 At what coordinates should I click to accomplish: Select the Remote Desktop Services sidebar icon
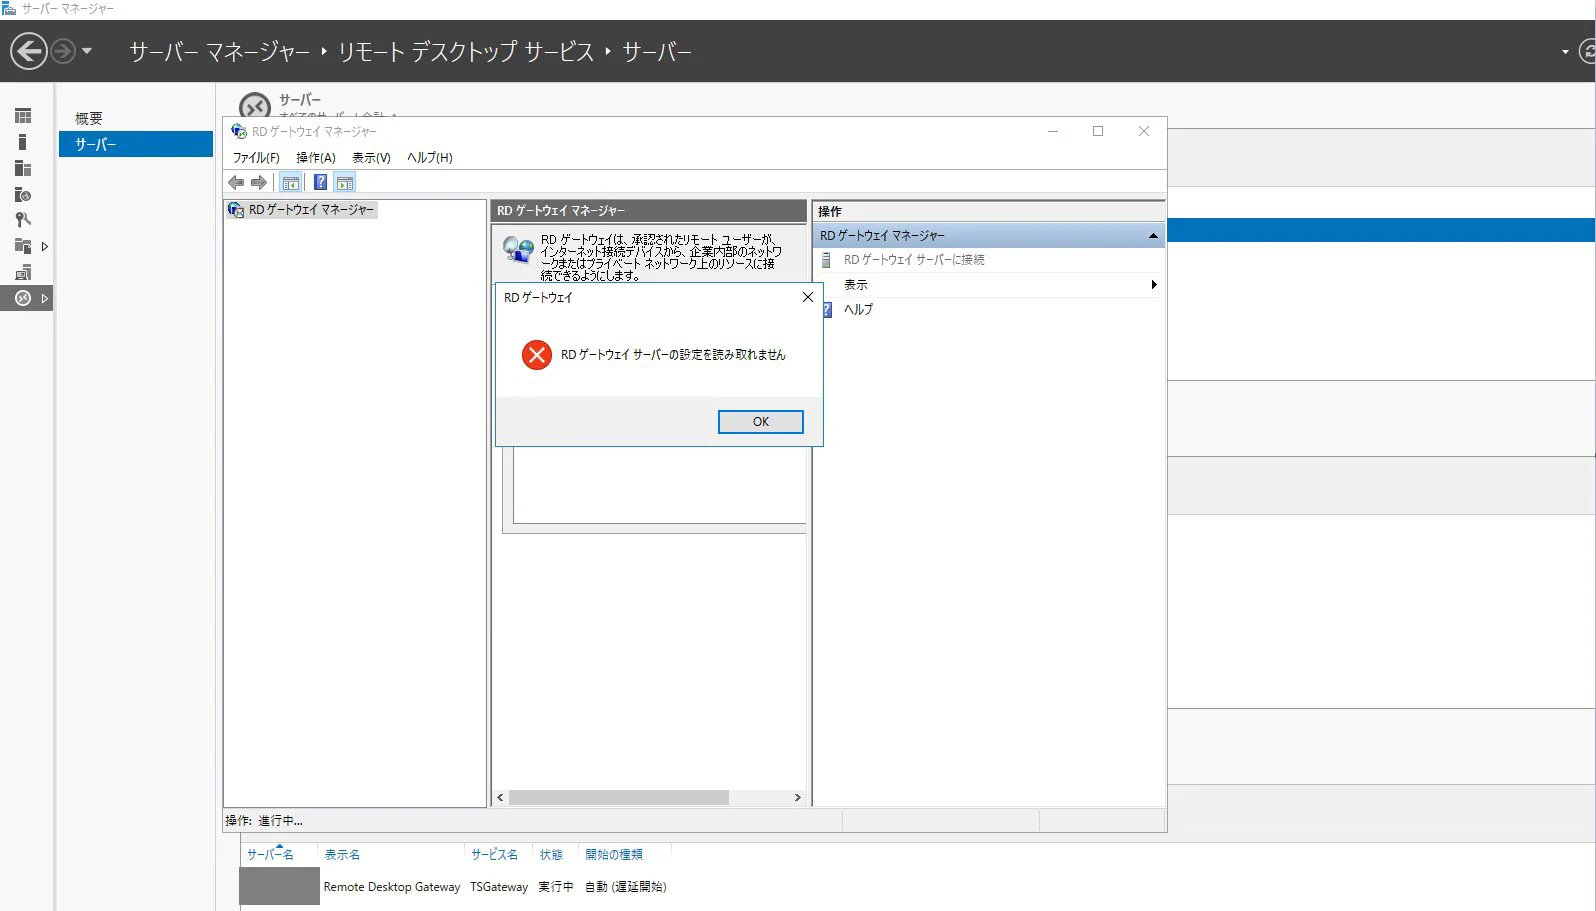[23, 298]
